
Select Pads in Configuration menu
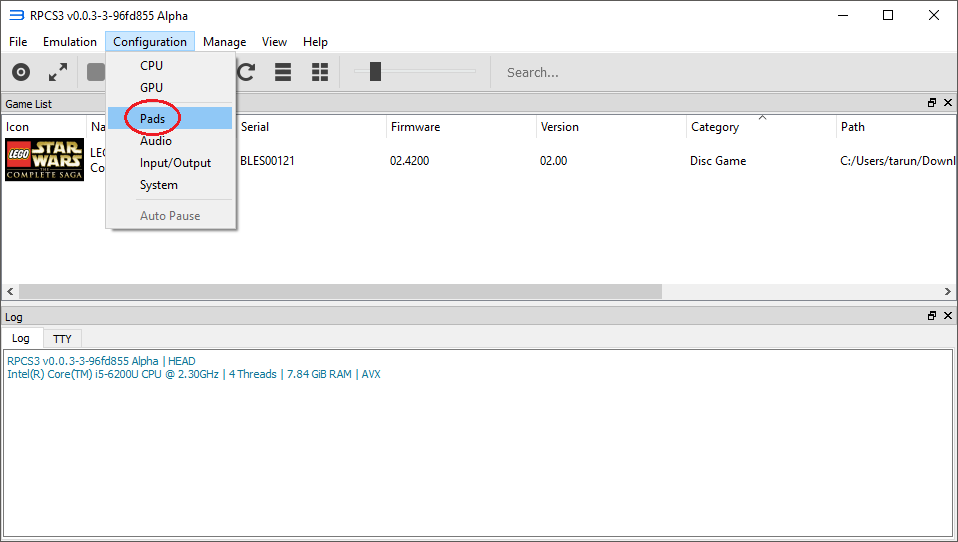click(170, 119)
